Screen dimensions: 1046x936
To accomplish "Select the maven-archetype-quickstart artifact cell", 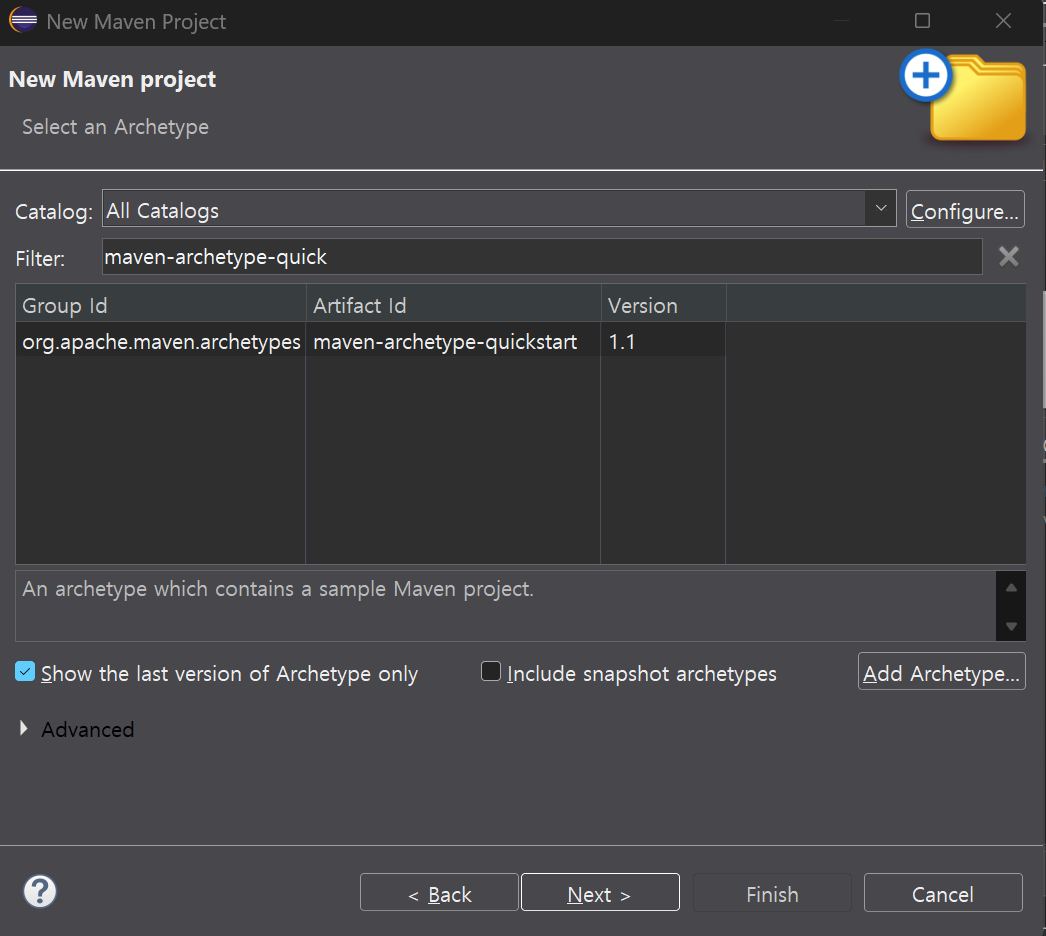I will coord(453,342).
